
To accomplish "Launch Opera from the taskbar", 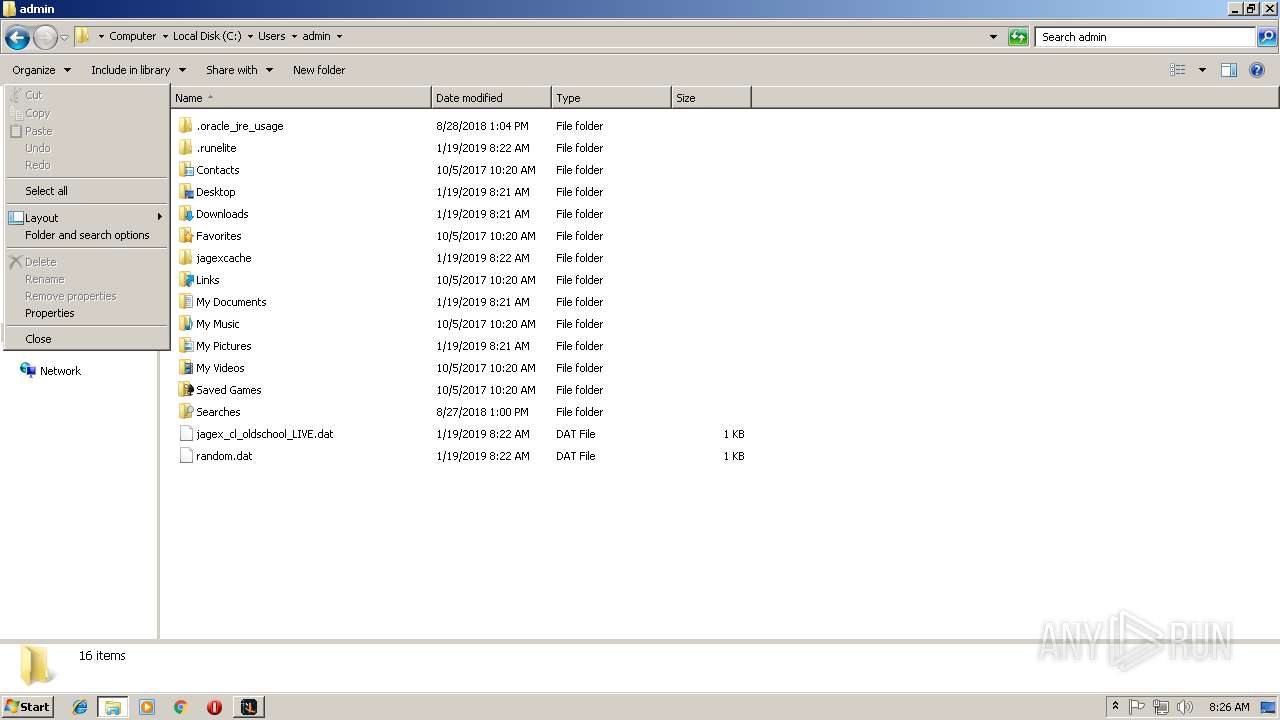I will 214,707.
